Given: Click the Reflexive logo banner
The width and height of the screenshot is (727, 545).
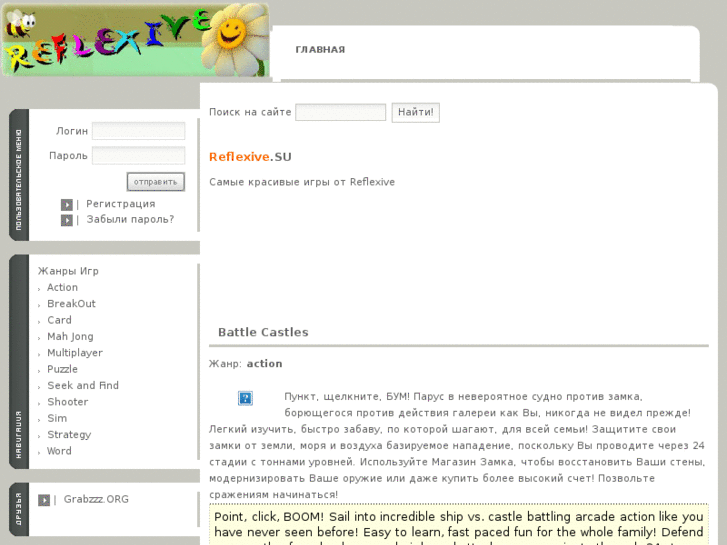Looking at the screenshot, I should pyautogui.click(x=135, y=40).
